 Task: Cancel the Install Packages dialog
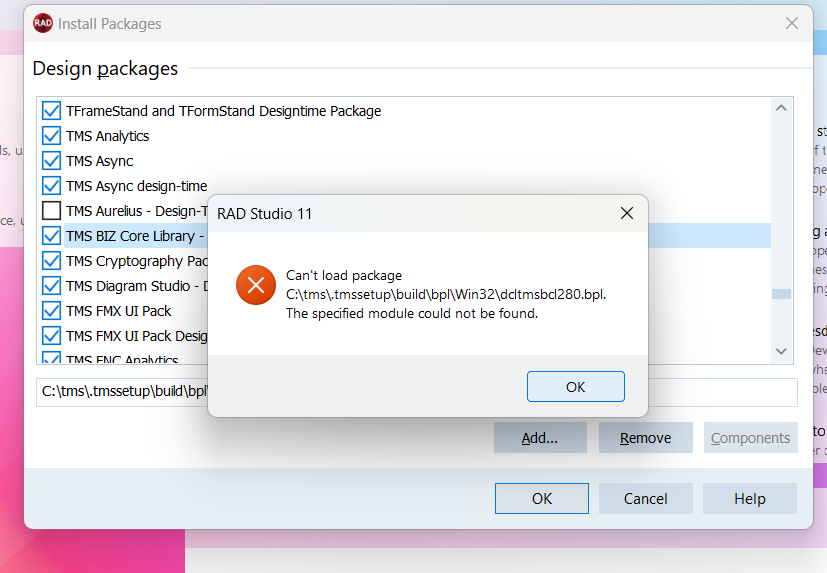[646, 499]
